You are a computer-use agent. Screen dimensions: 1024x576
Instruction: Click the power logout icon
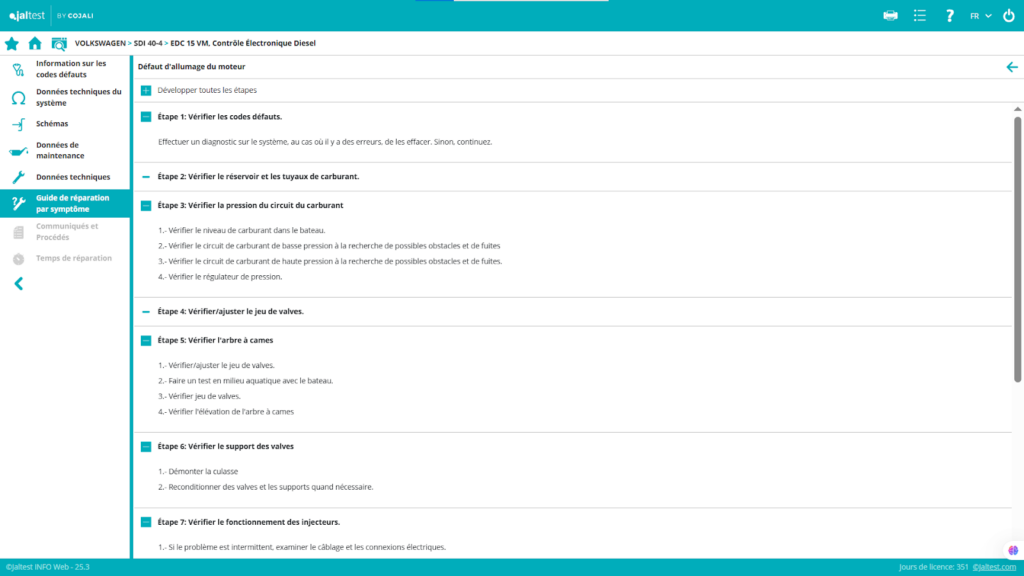[x=1008, y=16]
